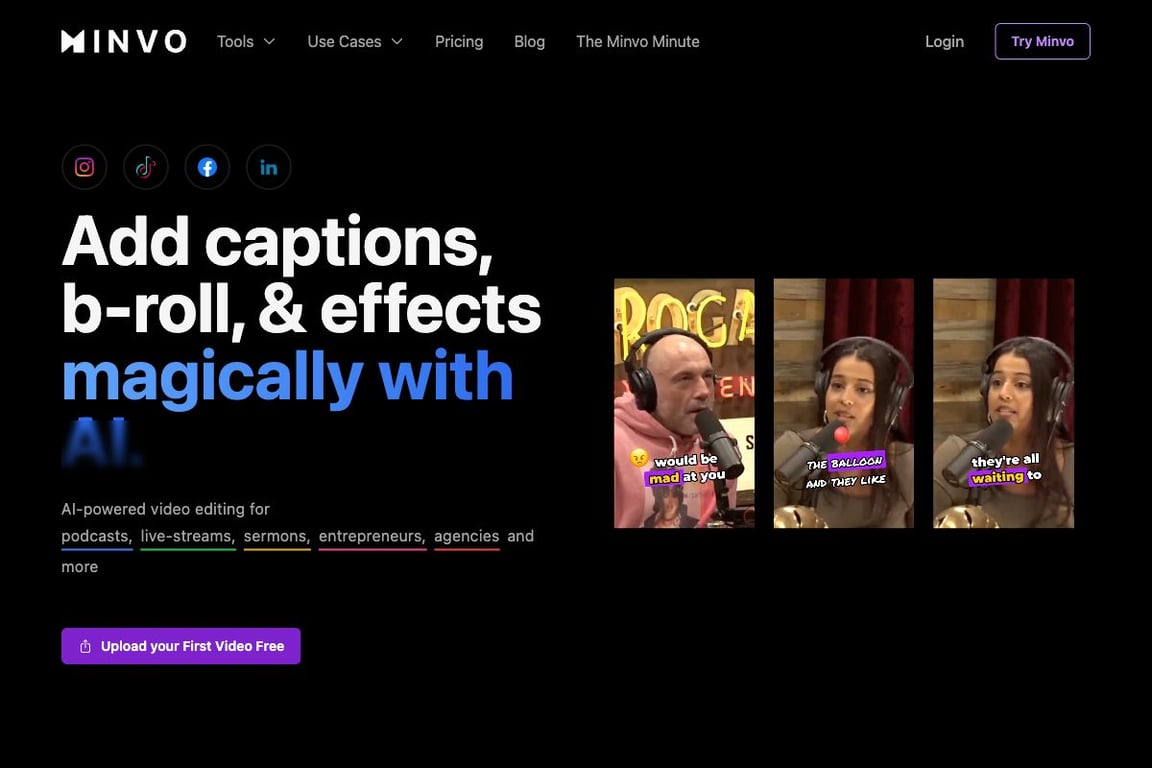Select the 'they're all waiting to' thumbnail
Screen dimensions: 1152x768
point(1004,403)
